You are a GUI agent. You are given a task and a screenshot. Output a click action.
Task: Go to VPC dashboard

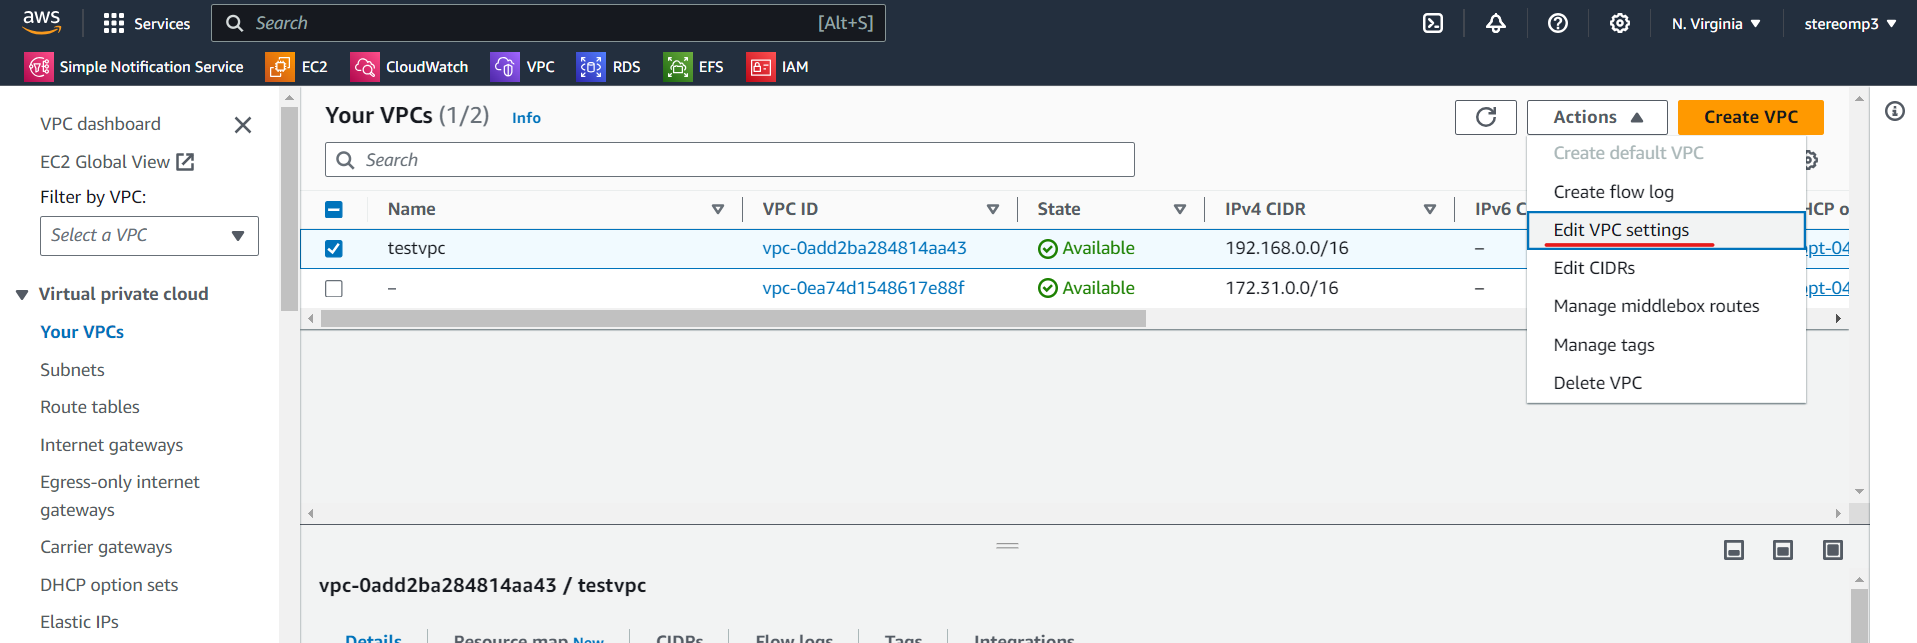coord(100,124)
